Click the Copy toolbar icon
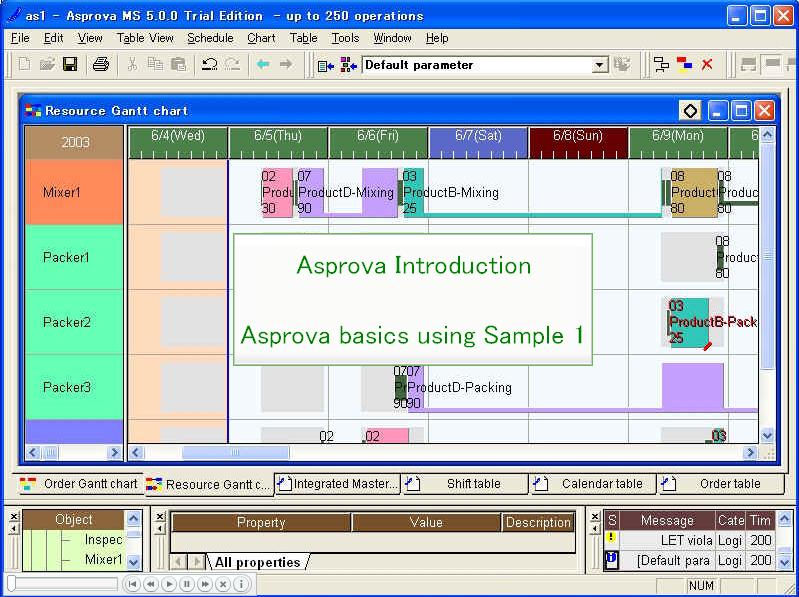 coord(155,64)
